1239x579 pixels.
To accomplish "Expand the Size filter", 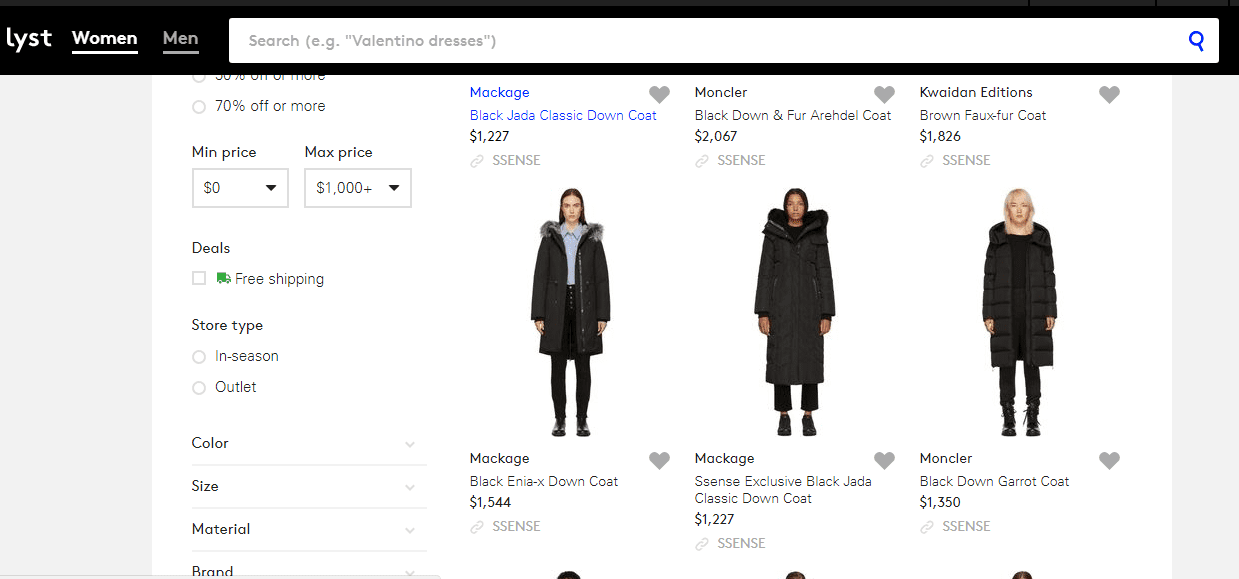I will (x=309, y=486).
